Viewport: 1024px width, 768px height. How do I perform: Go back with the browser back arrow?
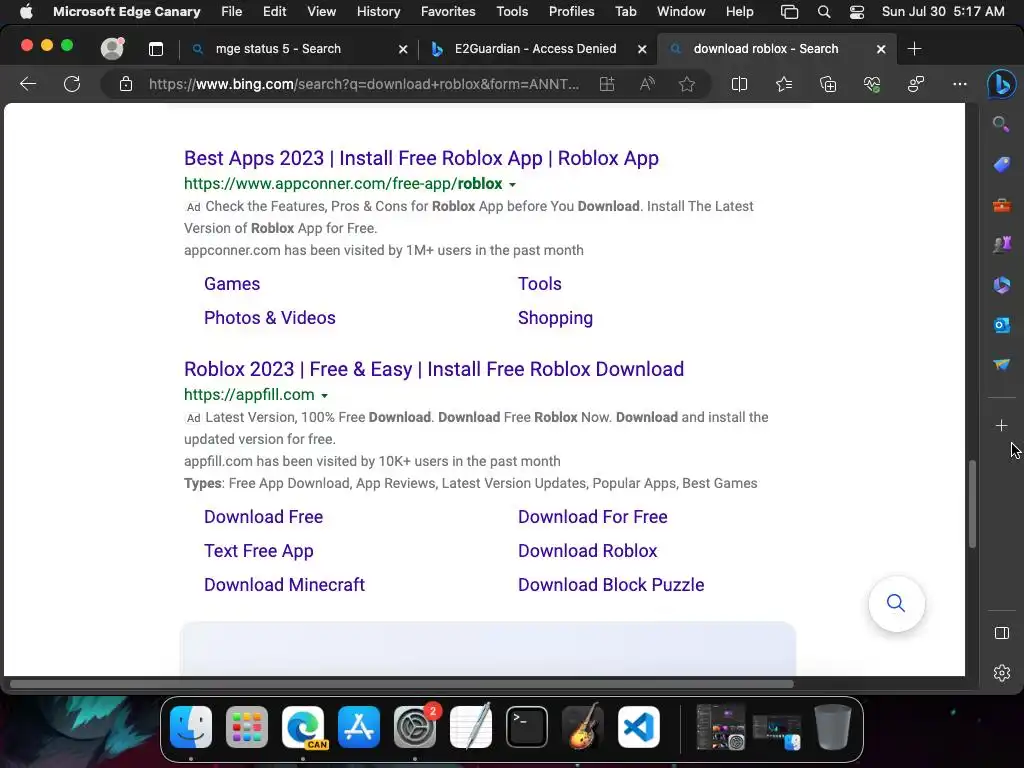coord(28,84)
